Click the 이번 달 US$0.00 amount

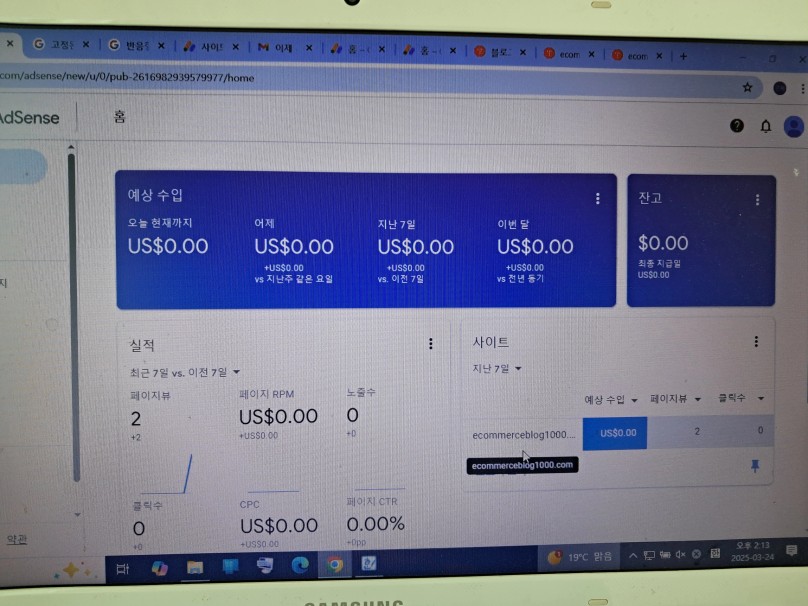click(x=535, y=247)
